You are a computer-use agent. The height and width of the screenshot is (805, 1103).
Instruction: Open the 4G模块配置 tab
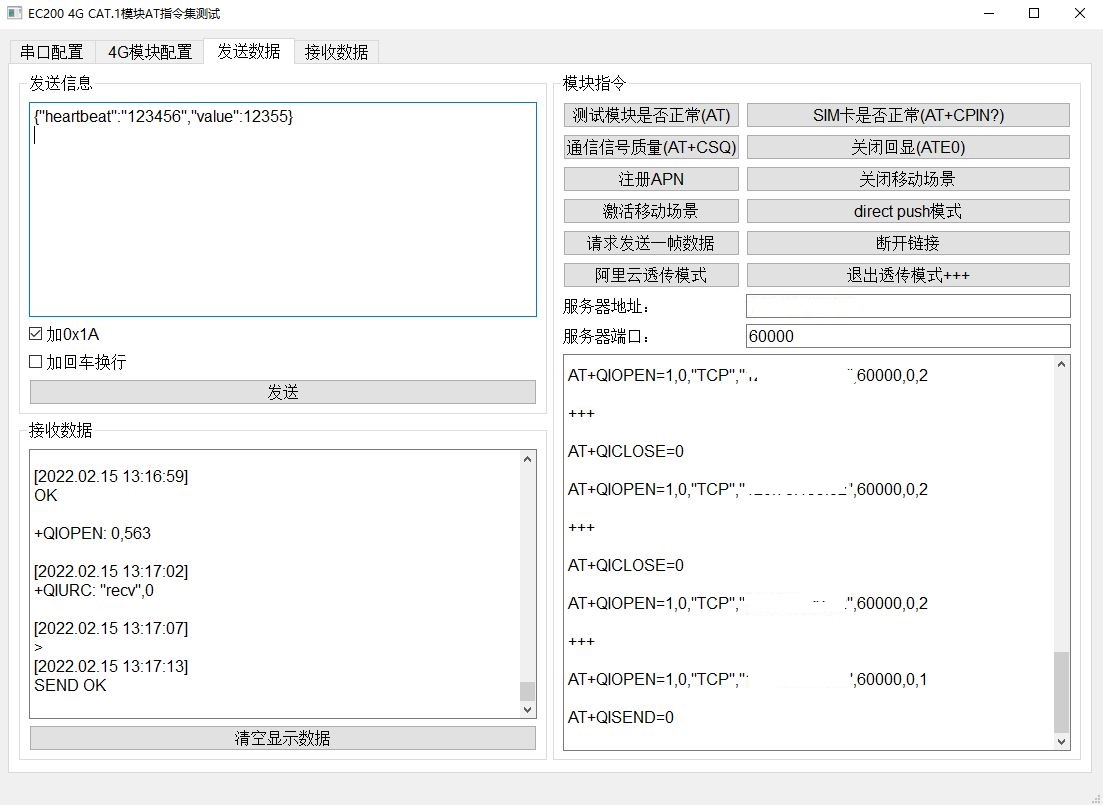[148, 52]
